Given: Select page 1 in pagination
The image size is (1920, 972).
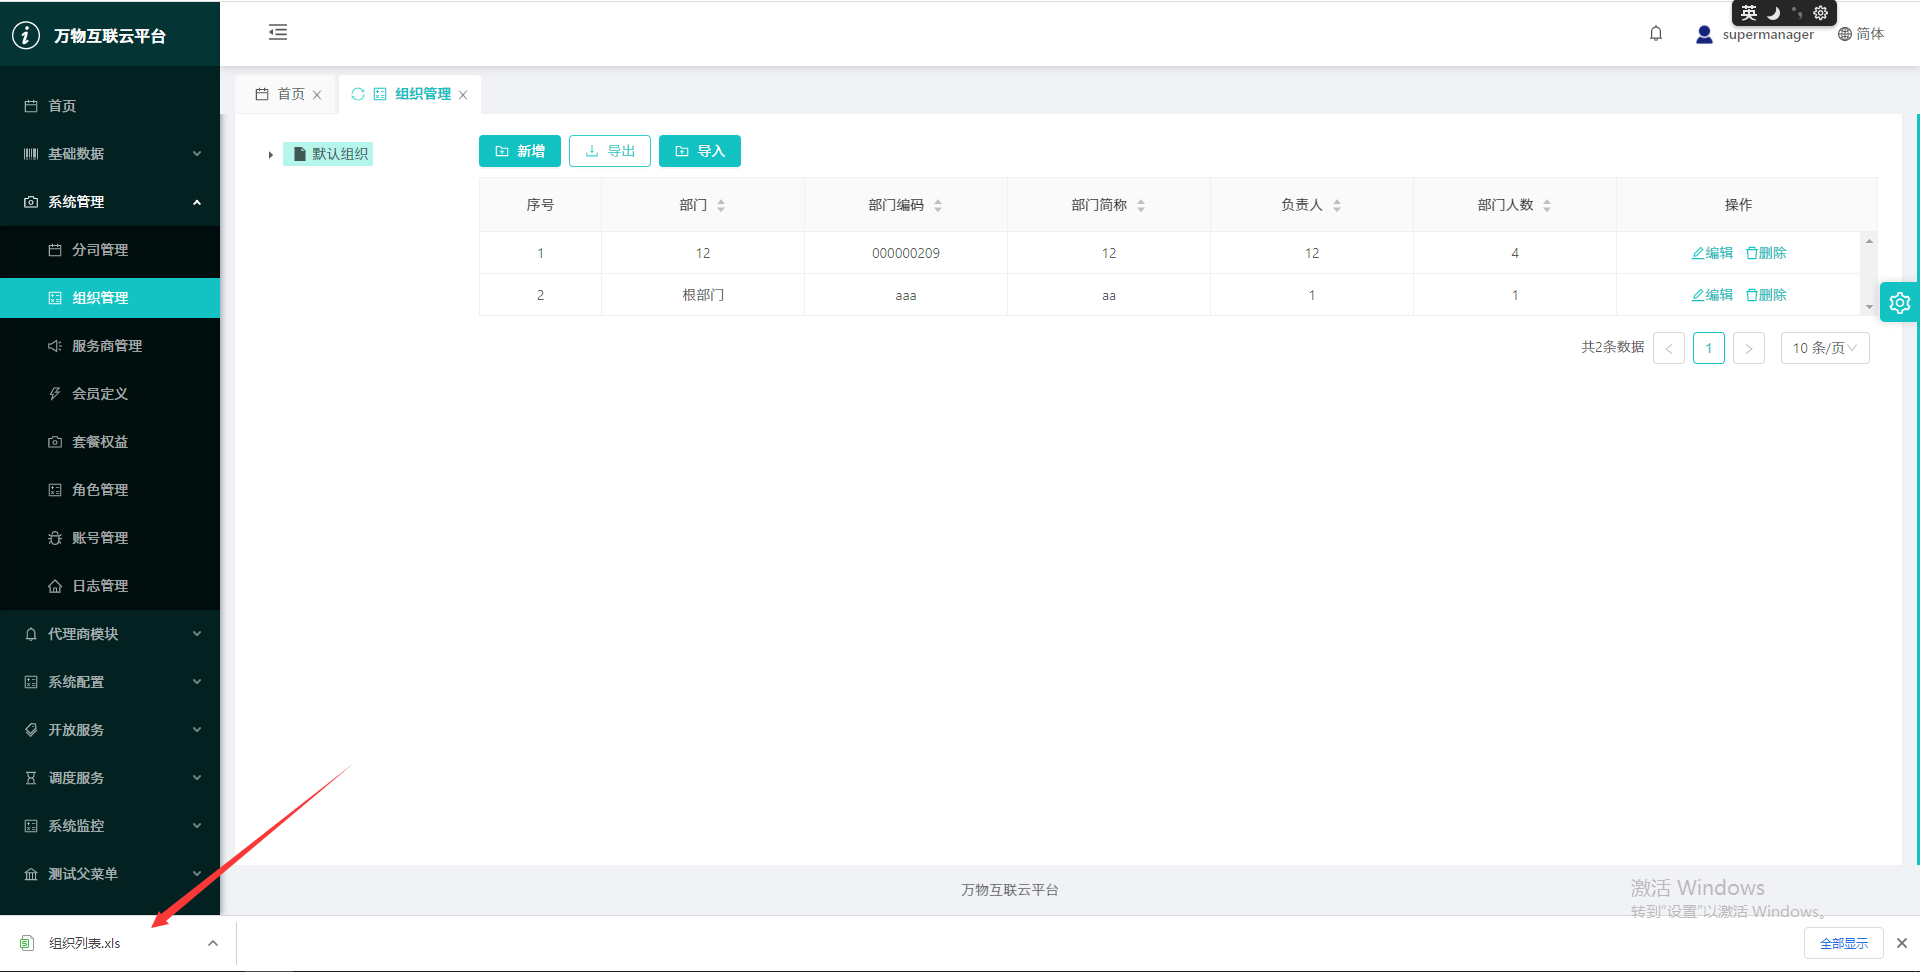Looking at the screenshot, I should click(1709, 348).
